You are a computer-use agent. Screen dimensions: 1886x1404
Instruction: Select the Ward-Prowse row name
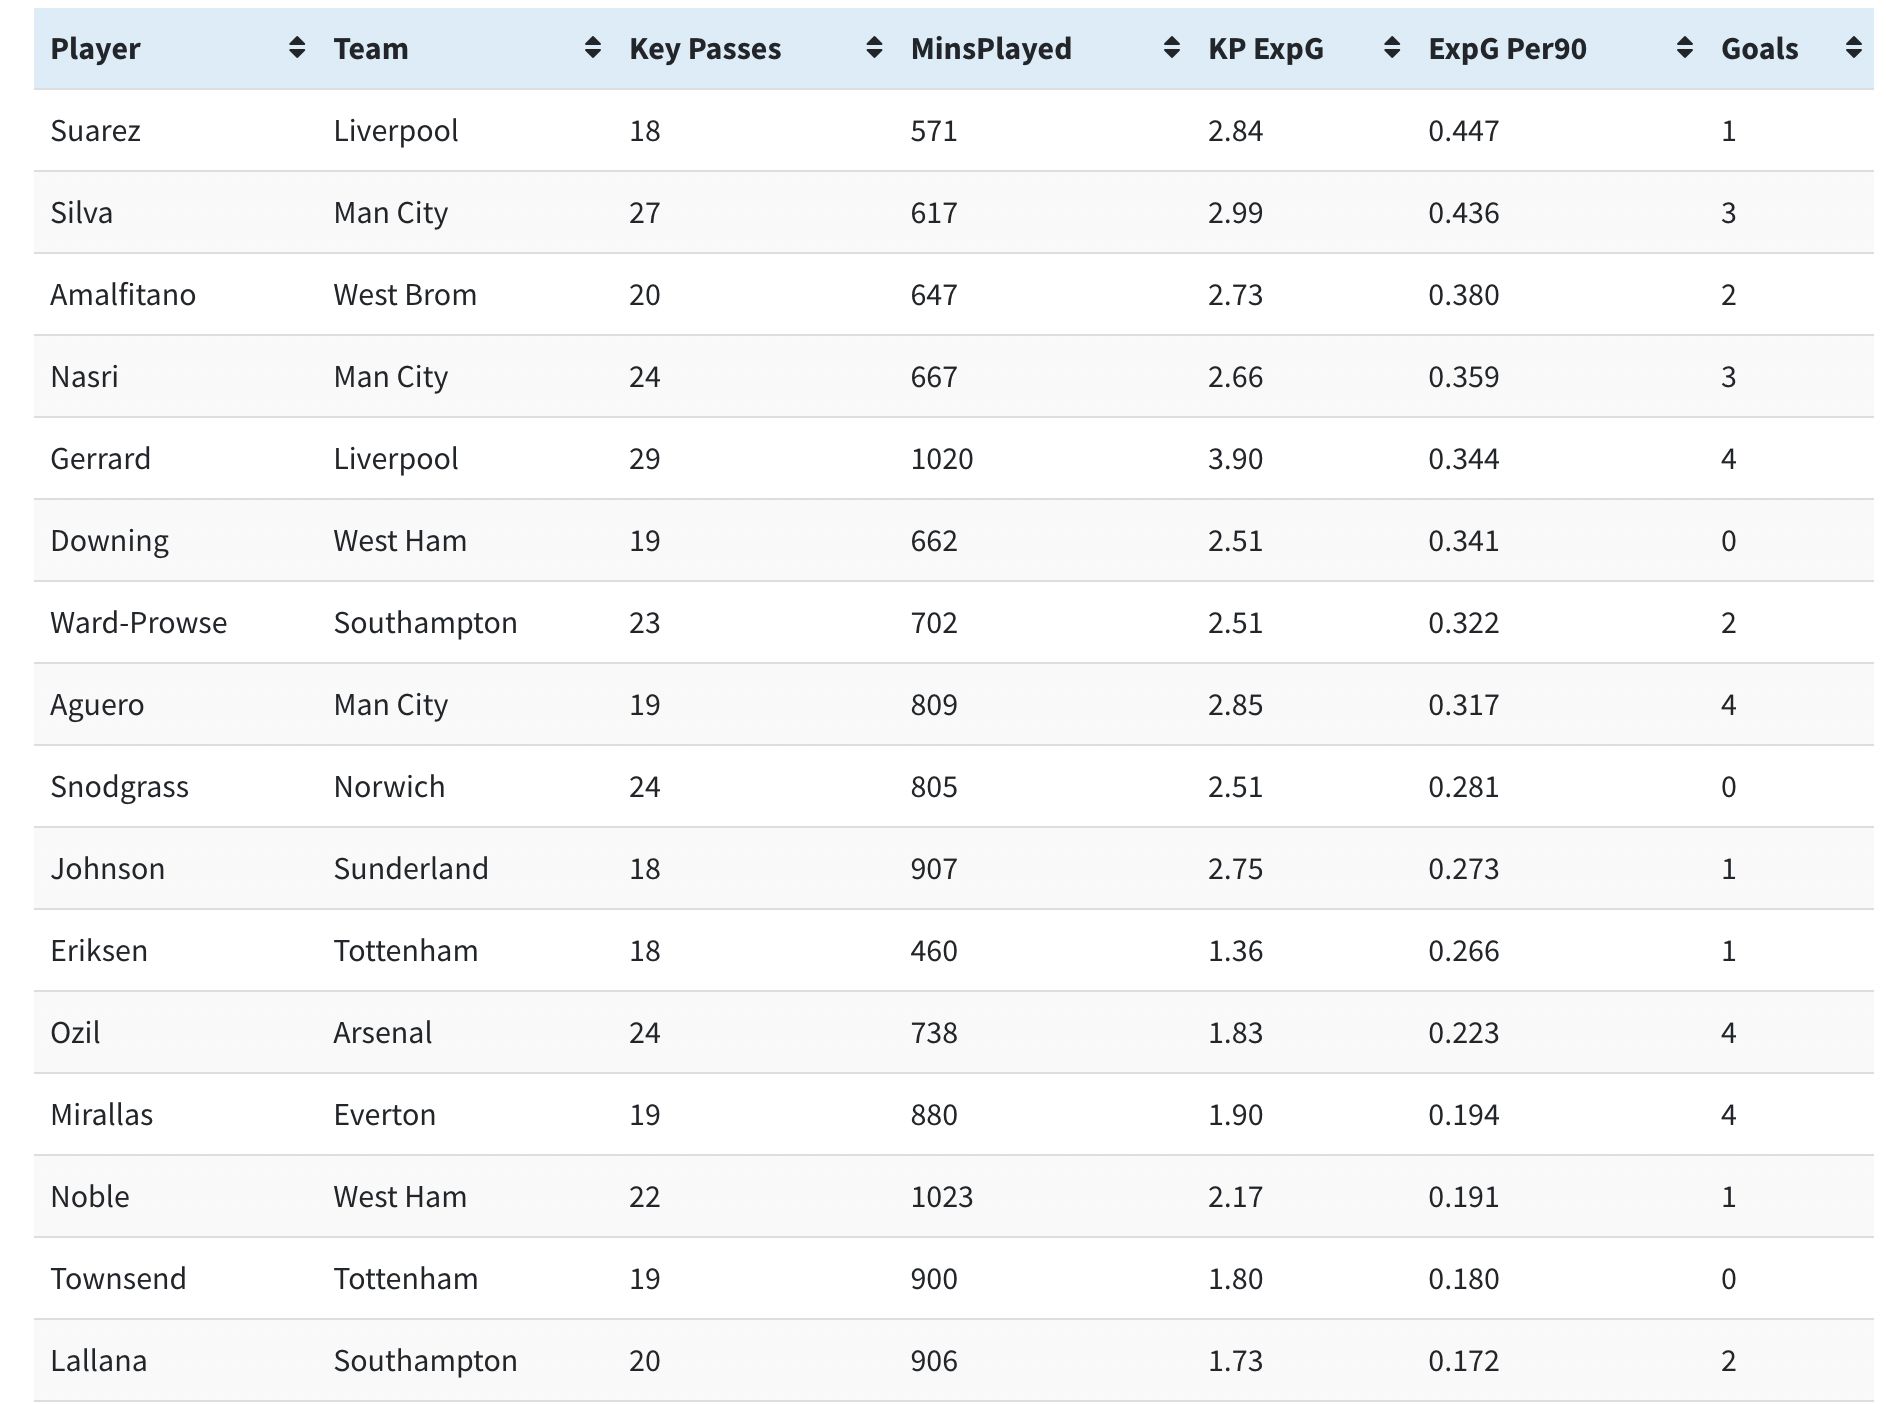coord(138,623)
